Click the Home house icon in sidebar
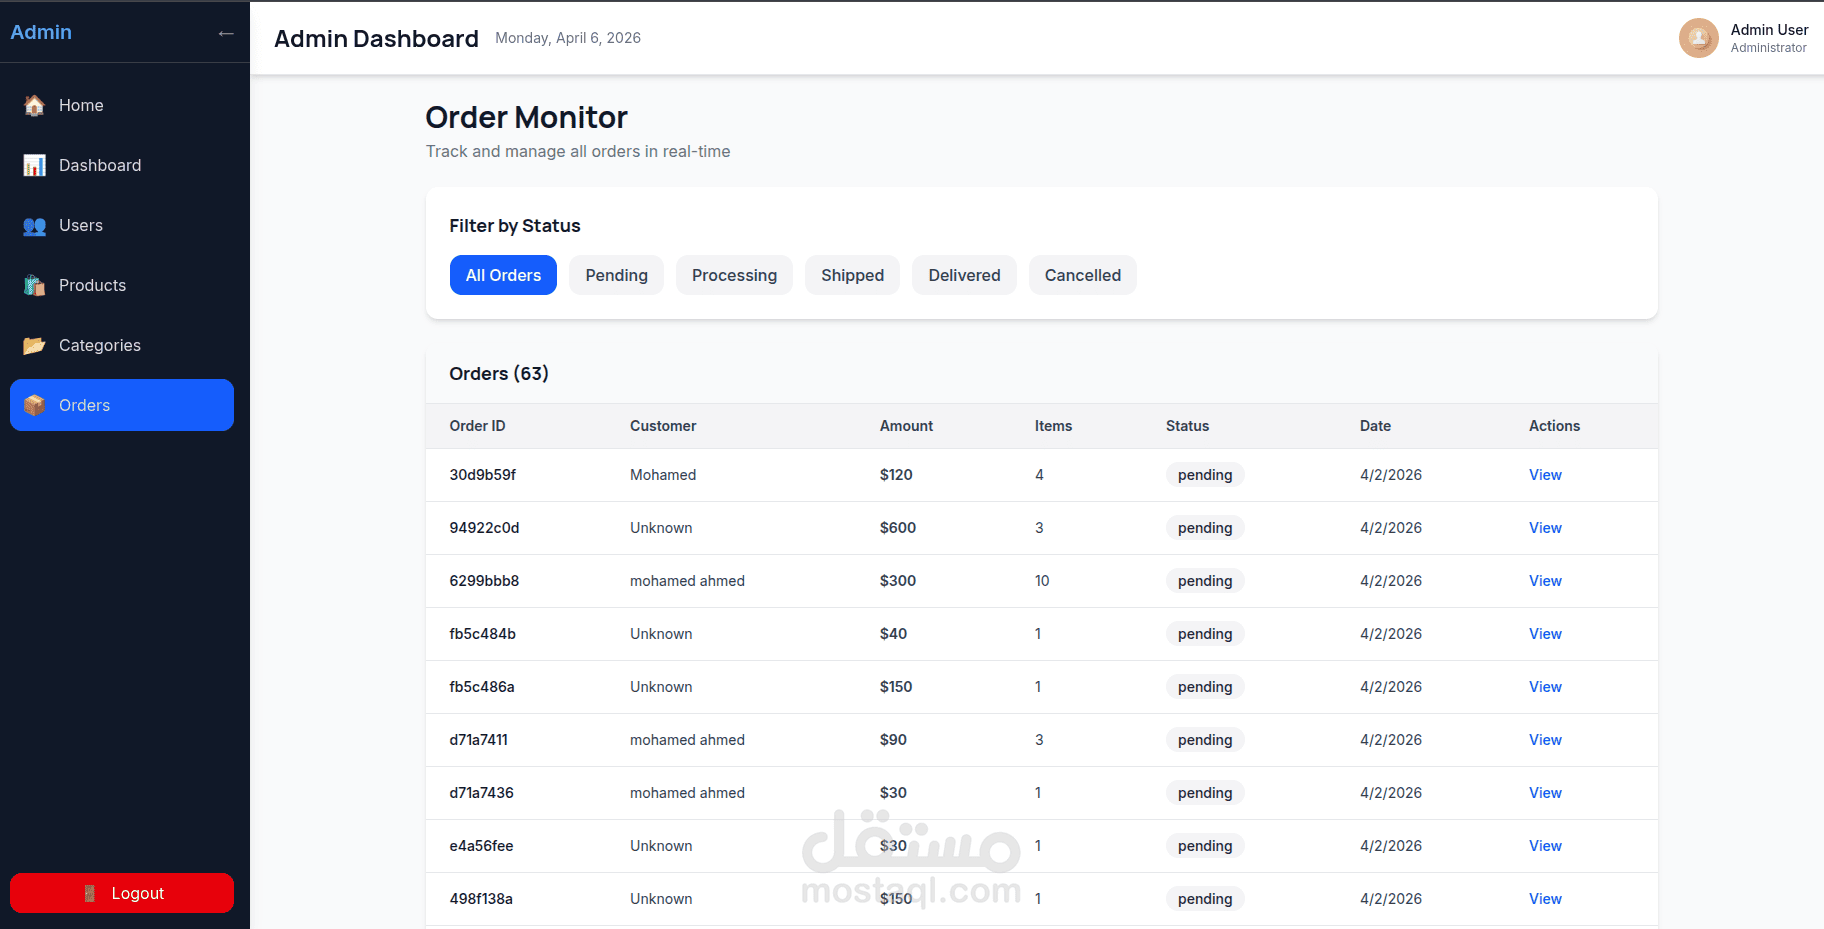 pos(35,105)
